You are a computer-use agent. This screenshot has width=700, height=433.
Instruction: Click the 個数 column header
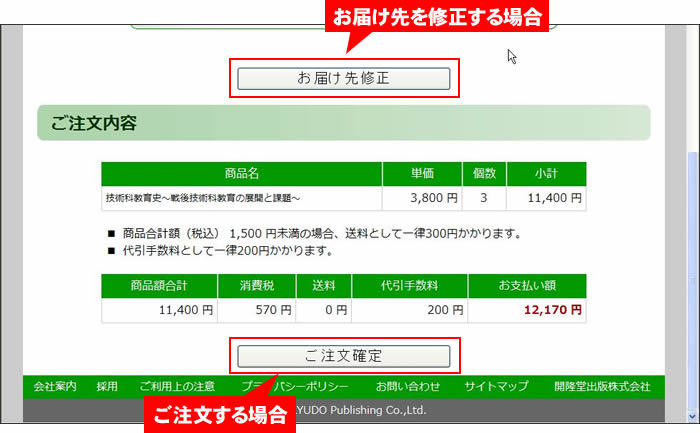(x=484, y=174)
